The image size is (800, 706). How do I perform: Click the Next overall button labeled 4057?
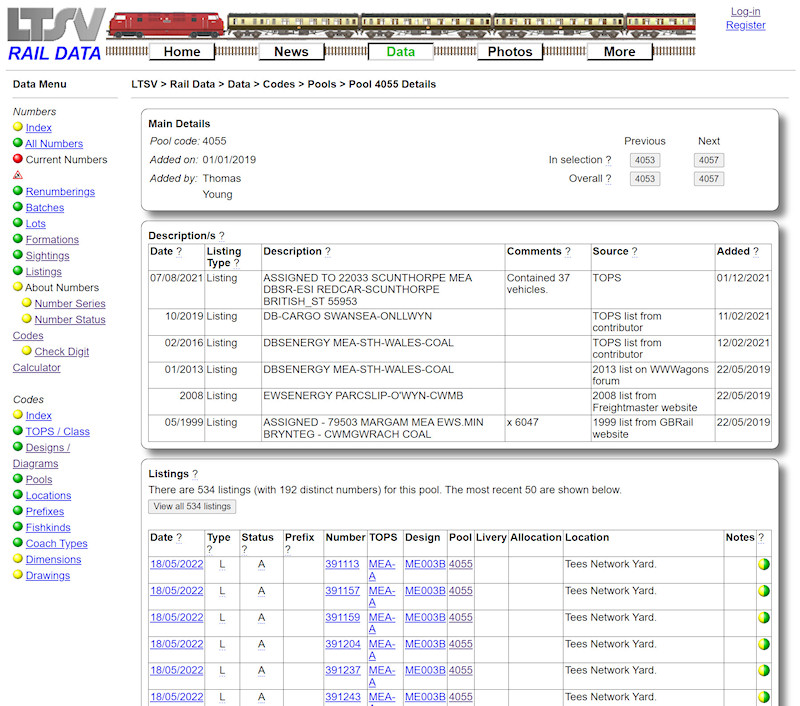point(709,178)
